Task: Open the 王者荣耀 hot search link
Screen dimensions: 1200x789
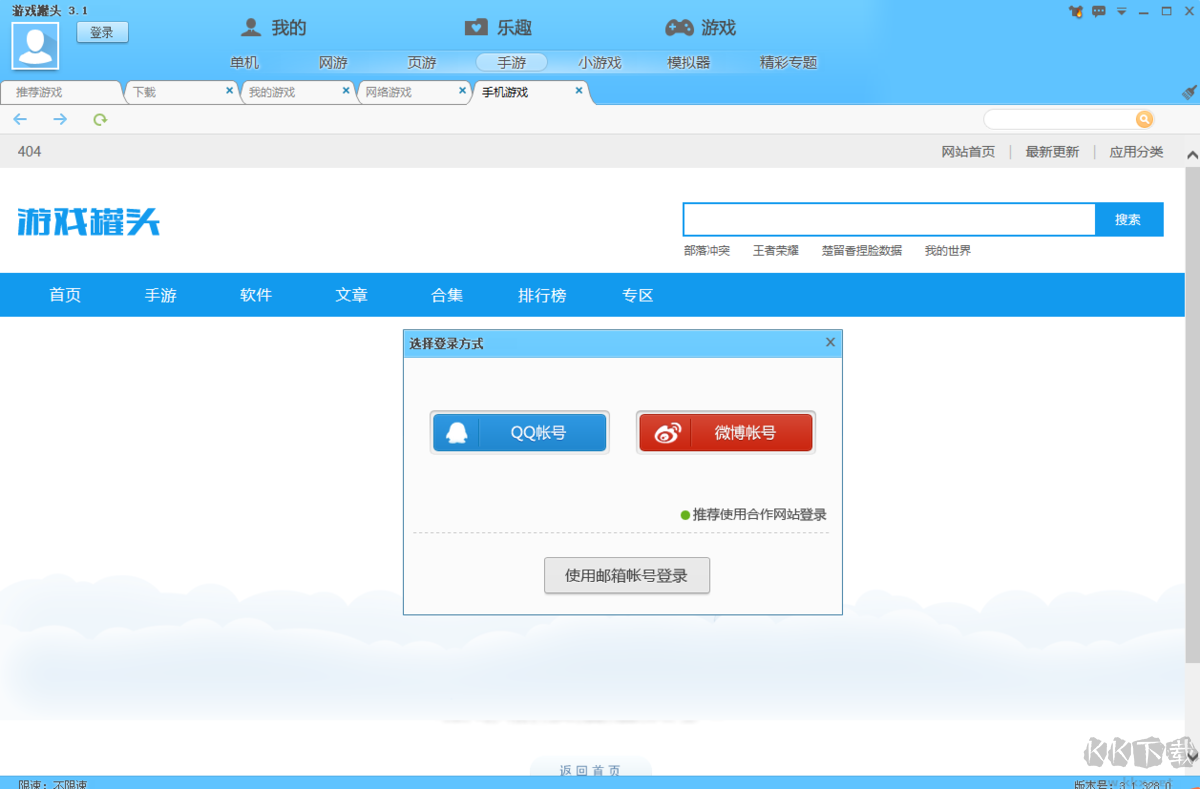Action: [x=775, y=251]
